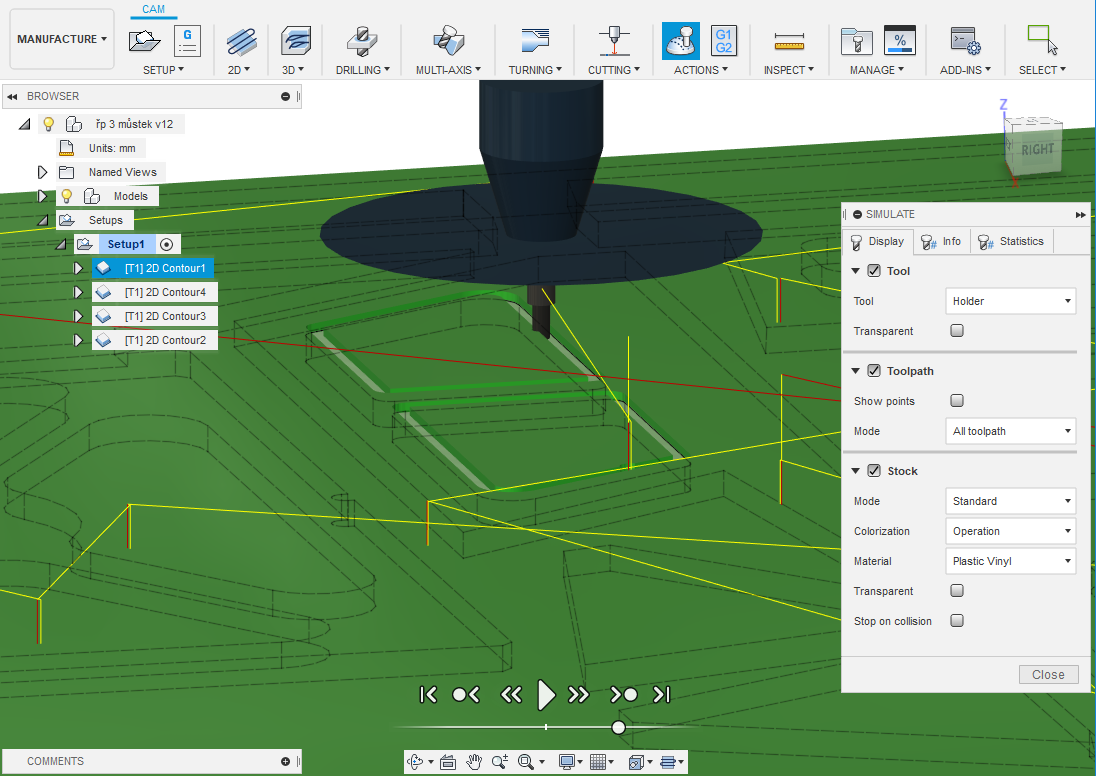The image size is (1096, 776).
Task: Open the Tool Library icon in Manage
Action: tap(857, 41)
